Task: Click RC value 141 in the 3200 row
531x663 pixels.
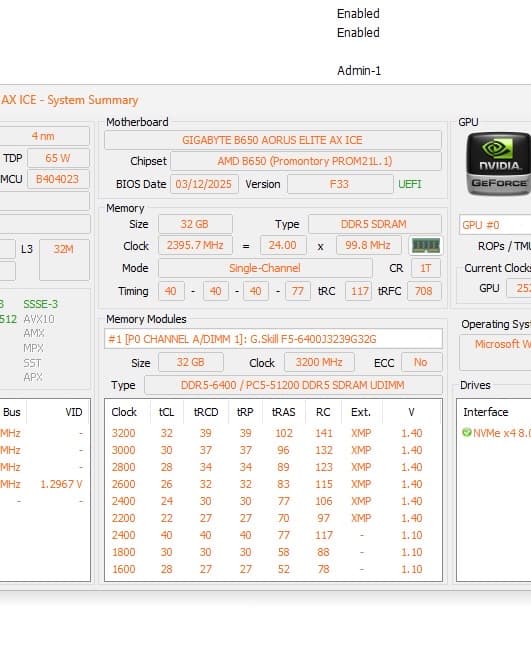Action: pos(324,433)
